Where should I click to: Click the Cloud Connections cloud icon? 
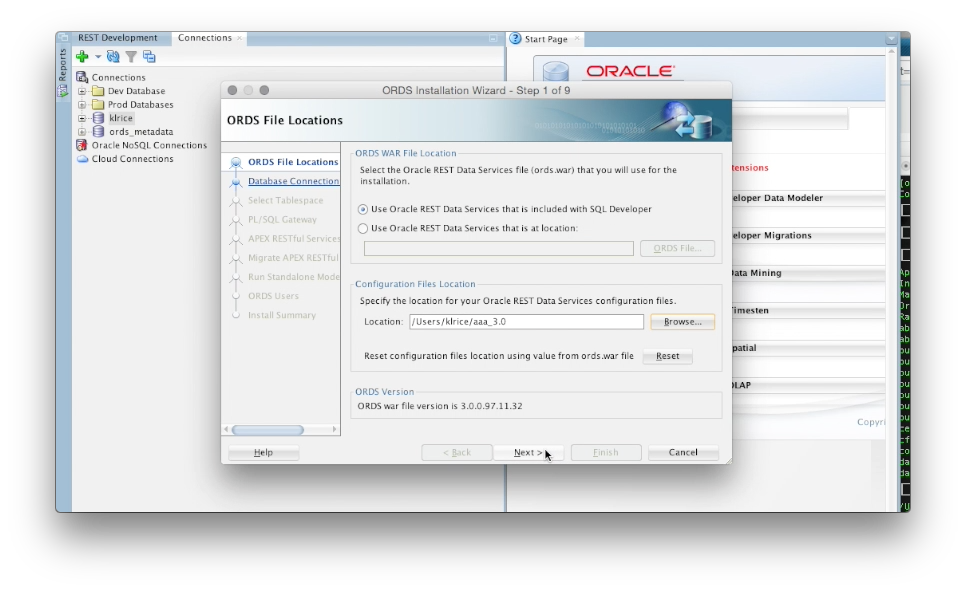click(82, 158)
